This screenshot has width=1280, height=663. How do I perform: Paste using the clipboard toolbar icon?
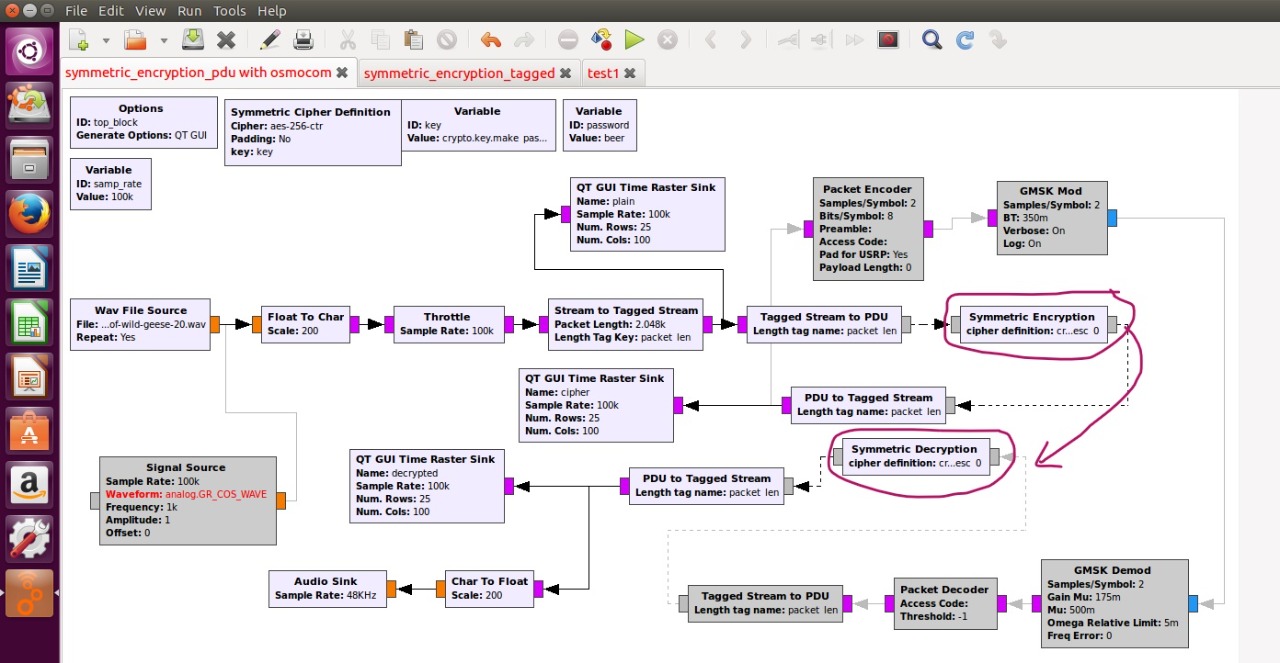point(413,40)
